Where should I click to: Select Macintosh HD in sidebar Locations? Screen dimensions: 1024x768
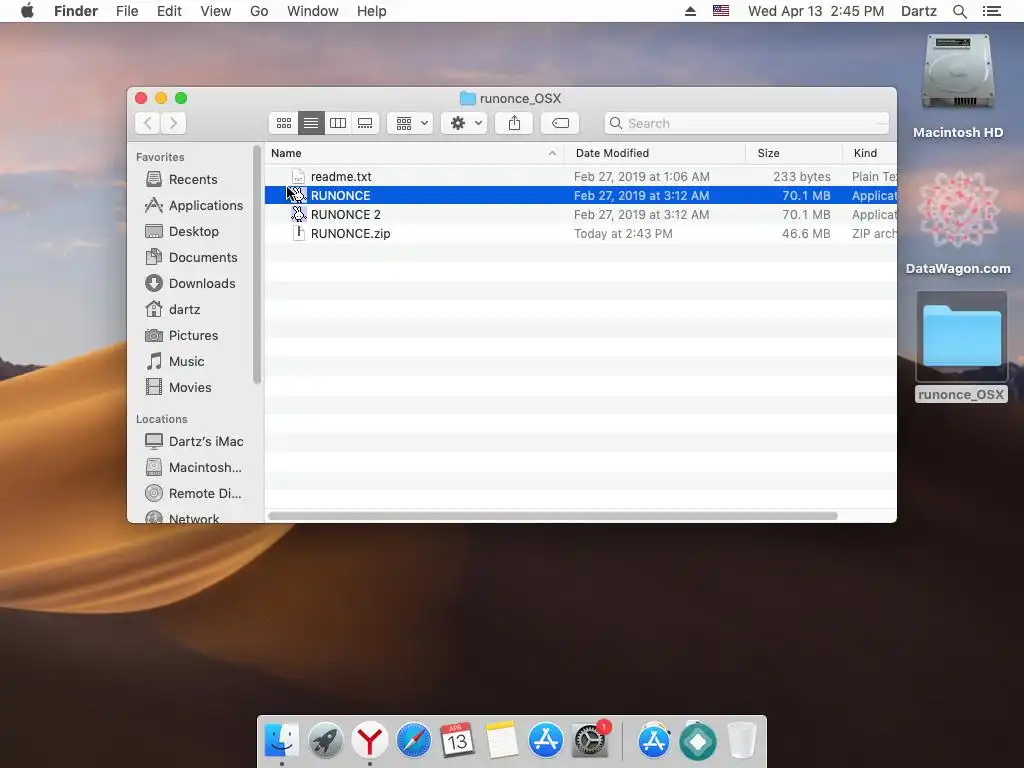[x=193, y=468]
